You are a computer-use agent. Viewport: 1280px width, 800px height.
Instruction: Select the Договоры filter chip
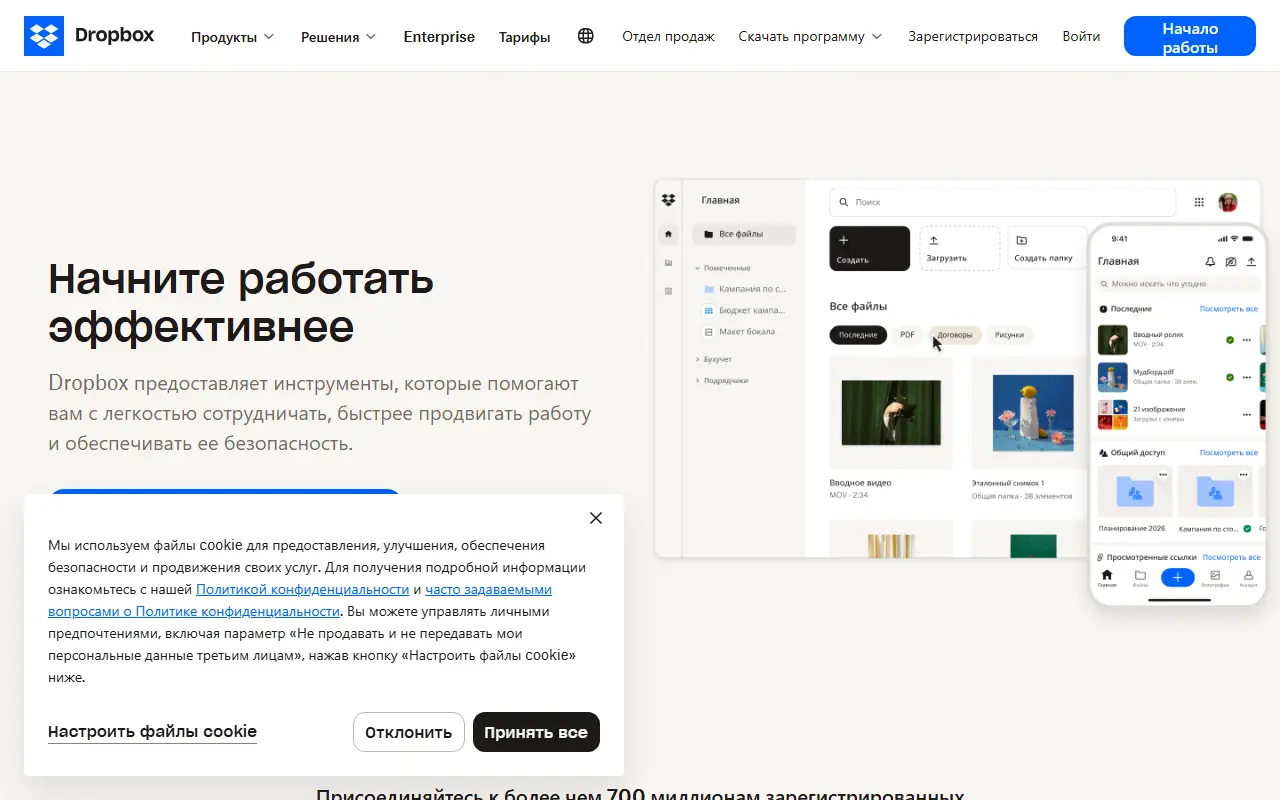click(955, 335)
